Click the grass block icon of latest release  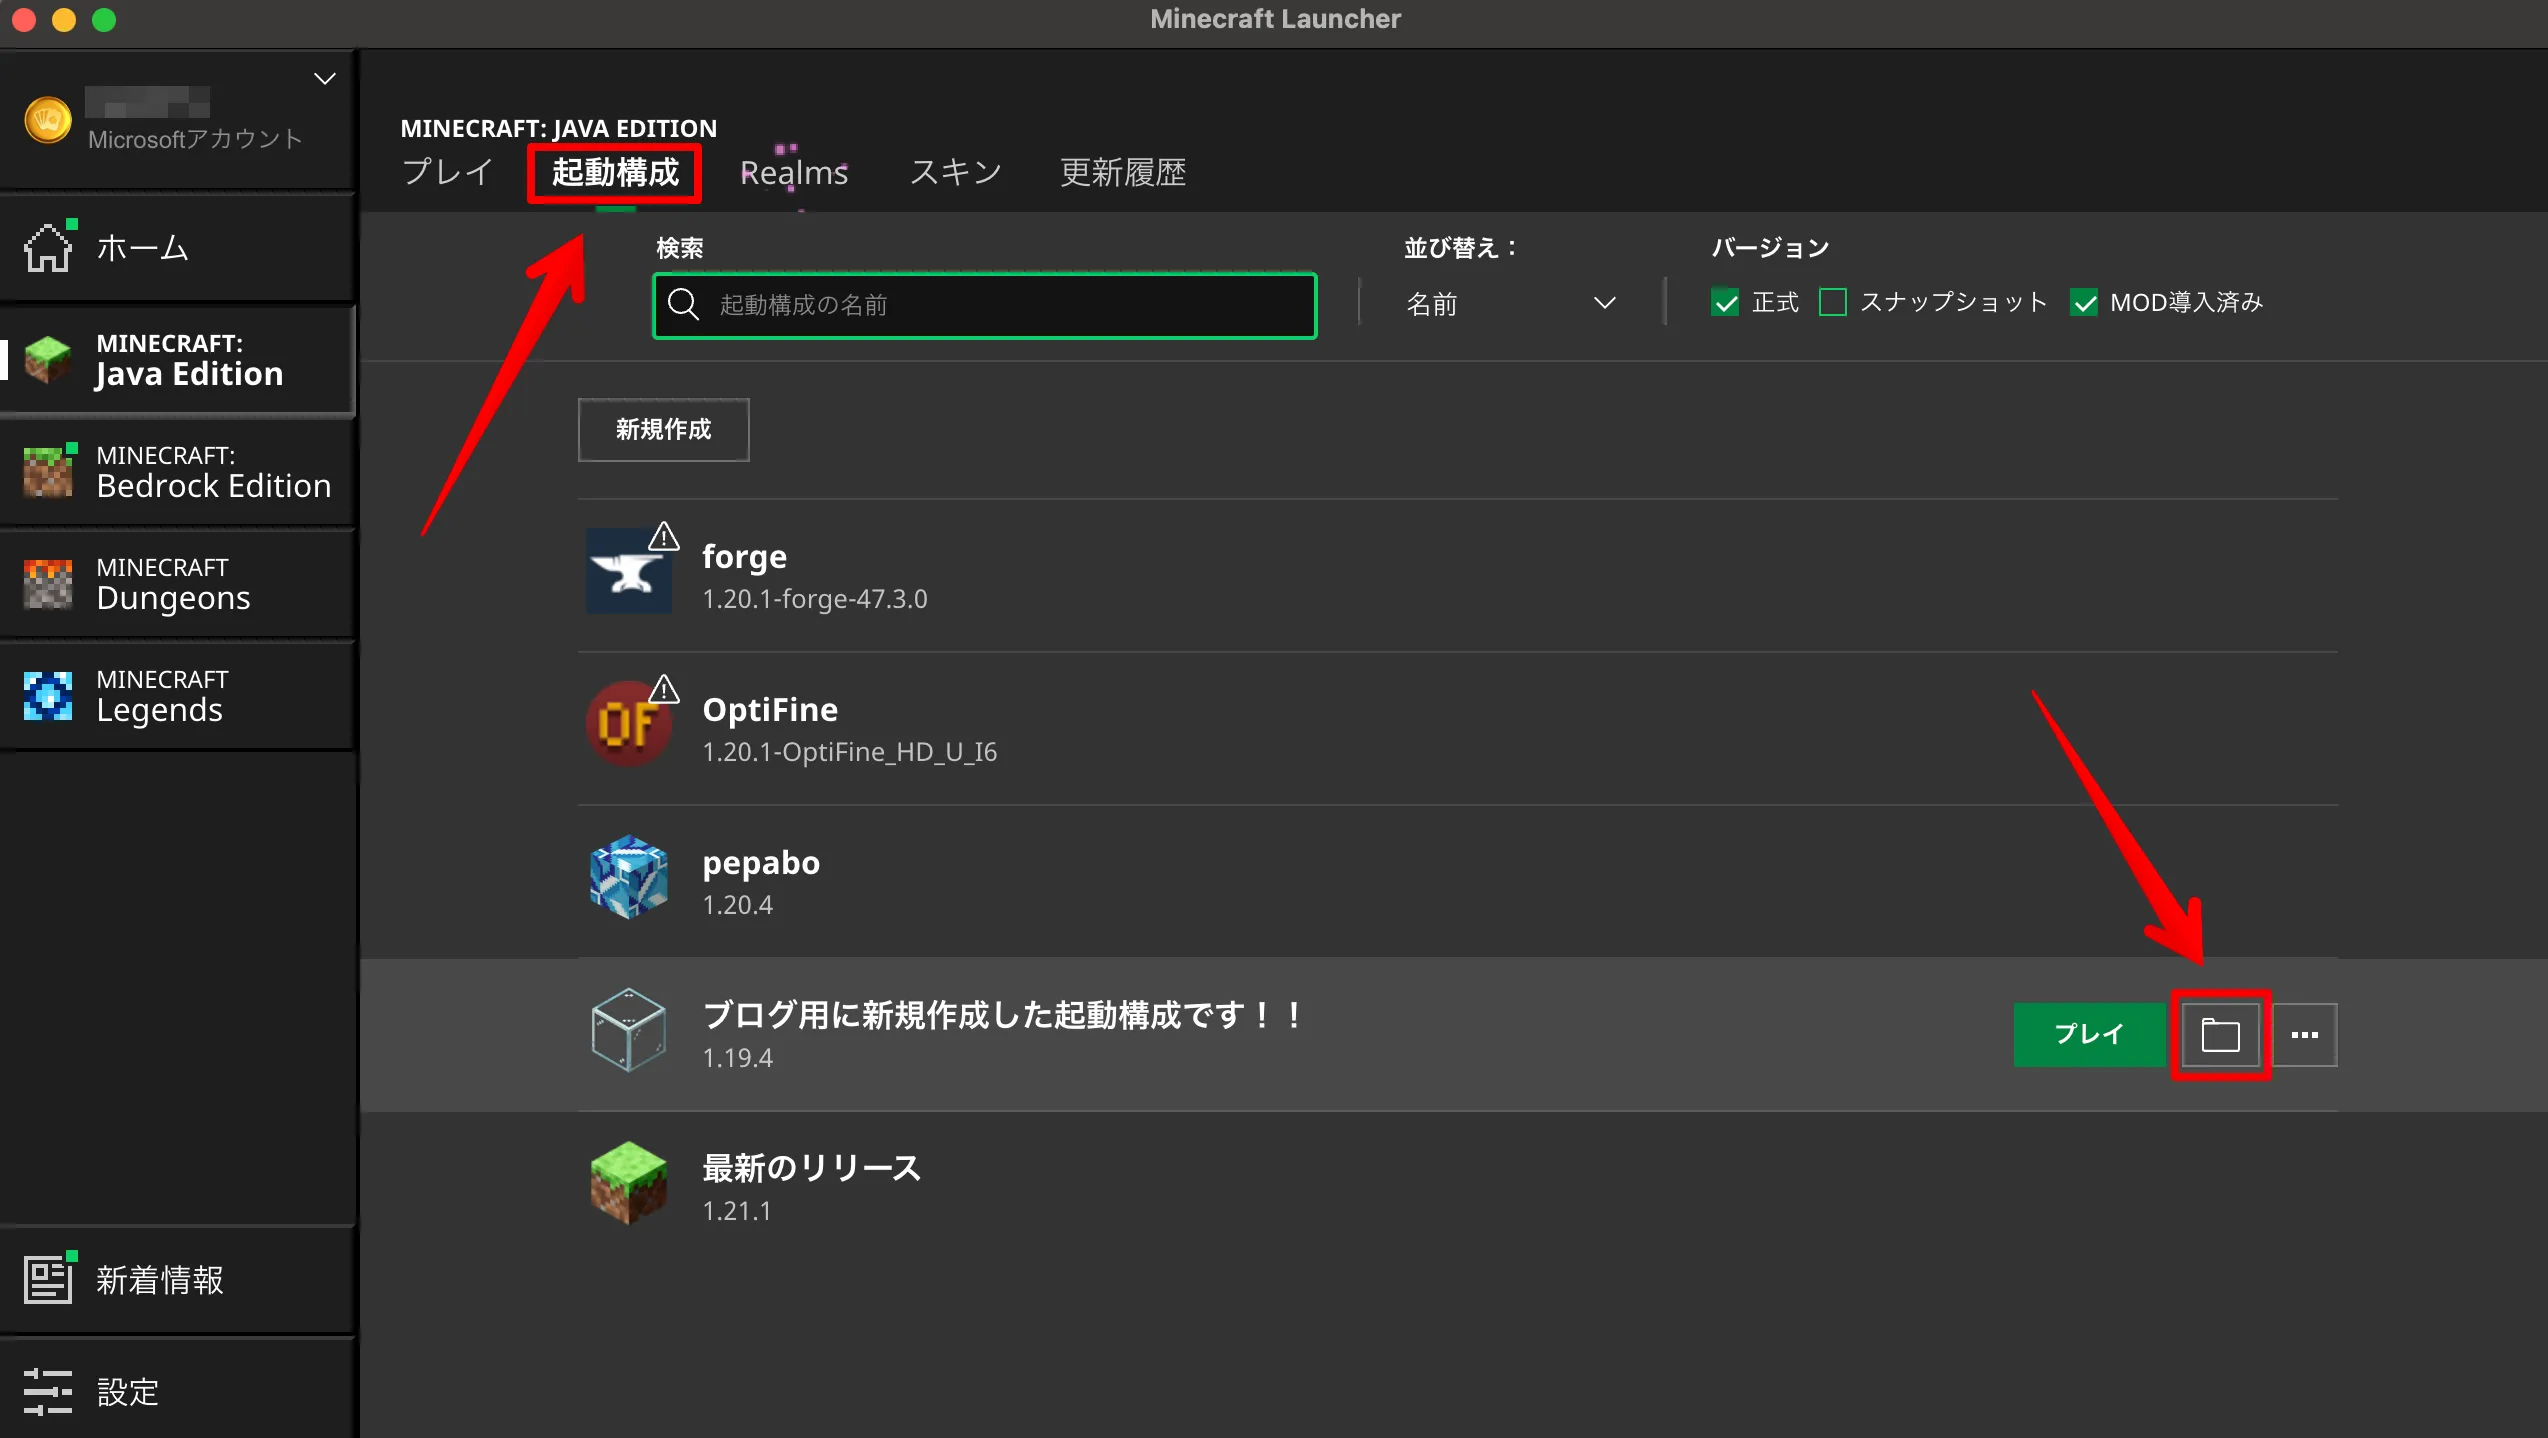click(x=628, y=1183)
